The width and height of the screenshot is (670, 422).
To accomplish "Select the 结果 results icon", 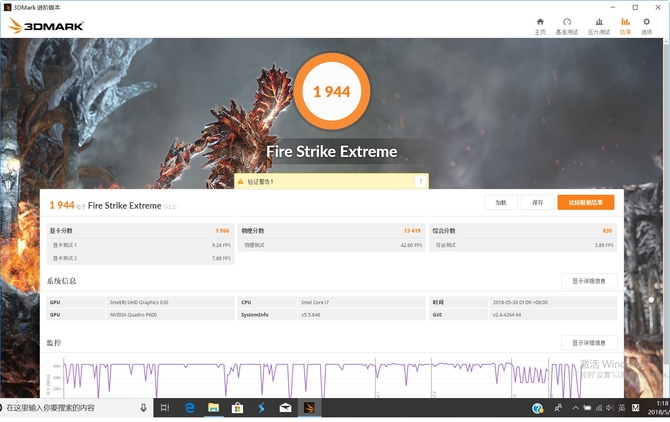I will click(x=625, y=25).
